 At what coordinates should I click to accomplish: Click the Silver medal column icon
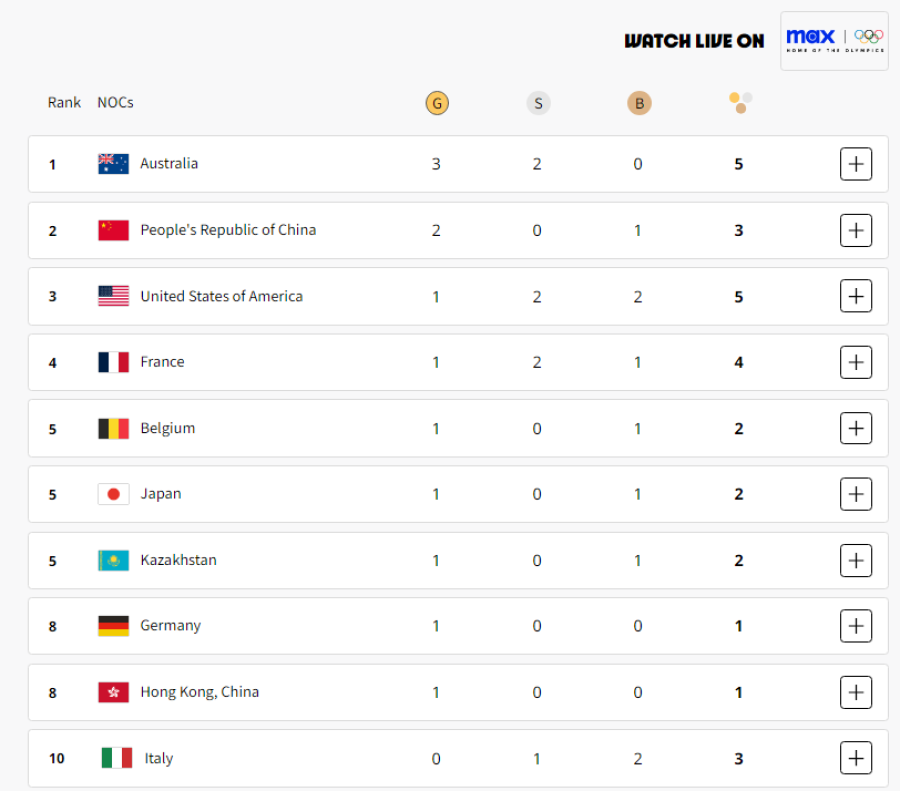[x=538, y=103]
